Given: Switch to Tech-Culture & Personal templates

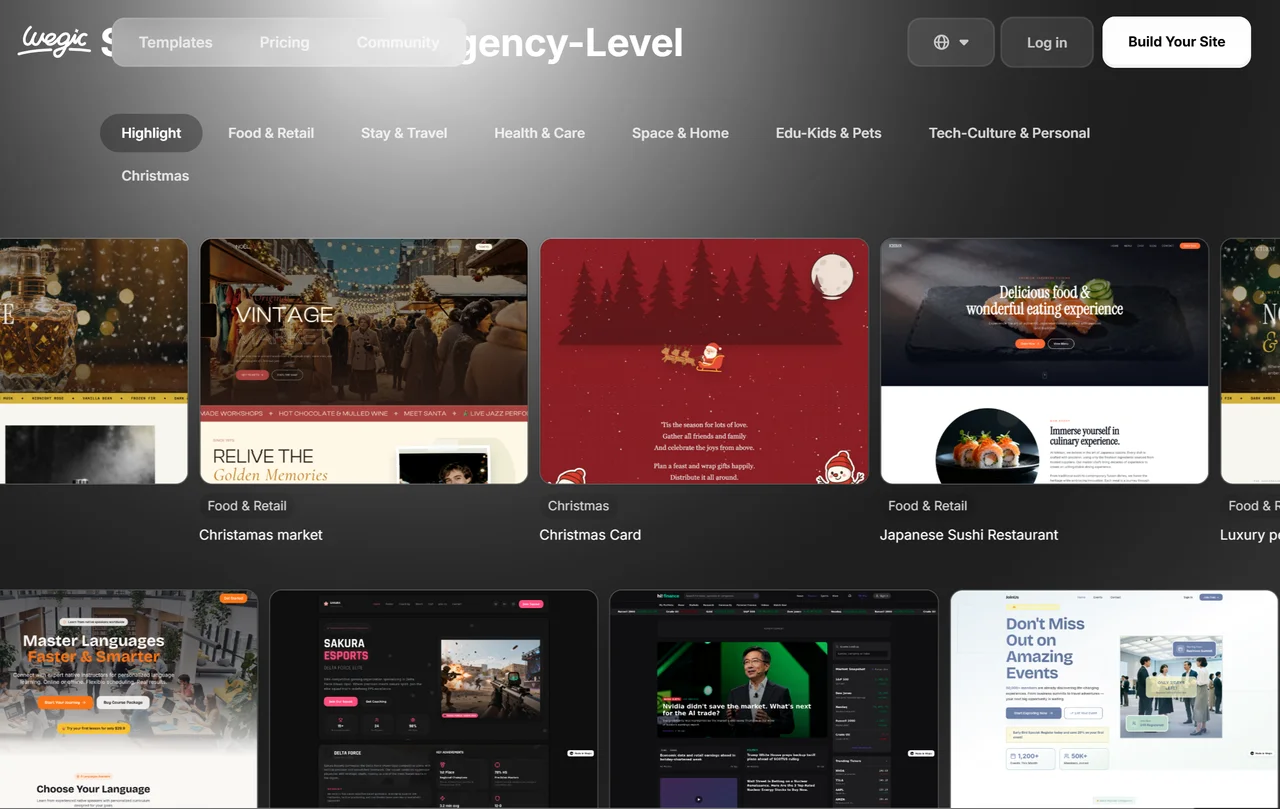Looking at the screenshot, I should click(1008, 132).
